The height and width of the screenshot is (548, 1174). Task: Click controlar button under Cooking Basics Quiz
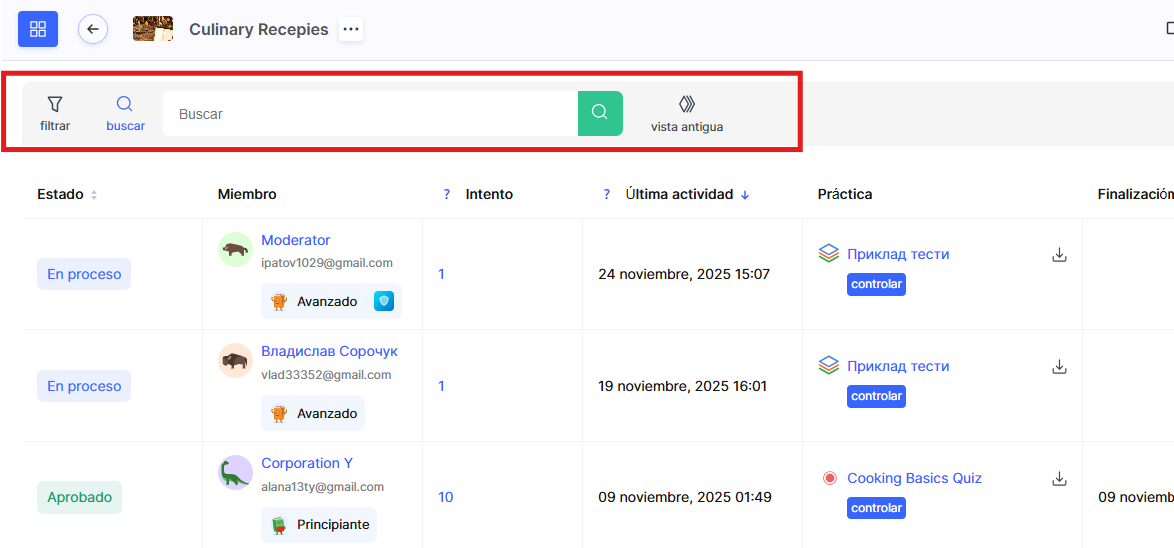(876, 508)
